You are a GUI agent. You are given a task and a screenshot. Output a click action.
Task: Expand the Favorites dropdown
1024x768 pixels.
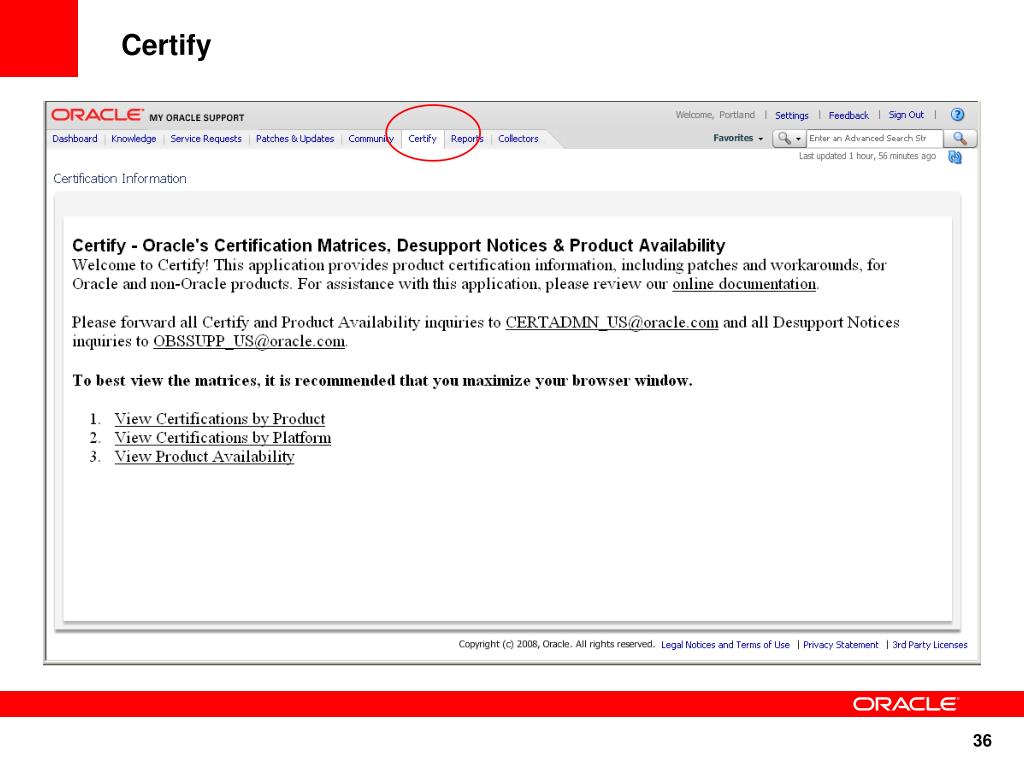tap(738, 138)
